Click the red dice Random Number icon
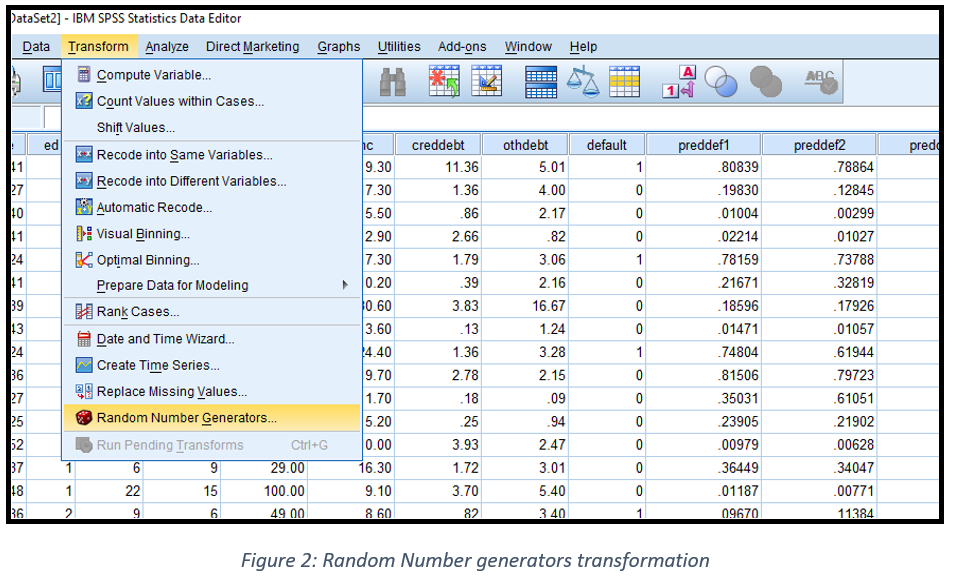The width and height of the screenshot is (953, 576). coord(84,417)
